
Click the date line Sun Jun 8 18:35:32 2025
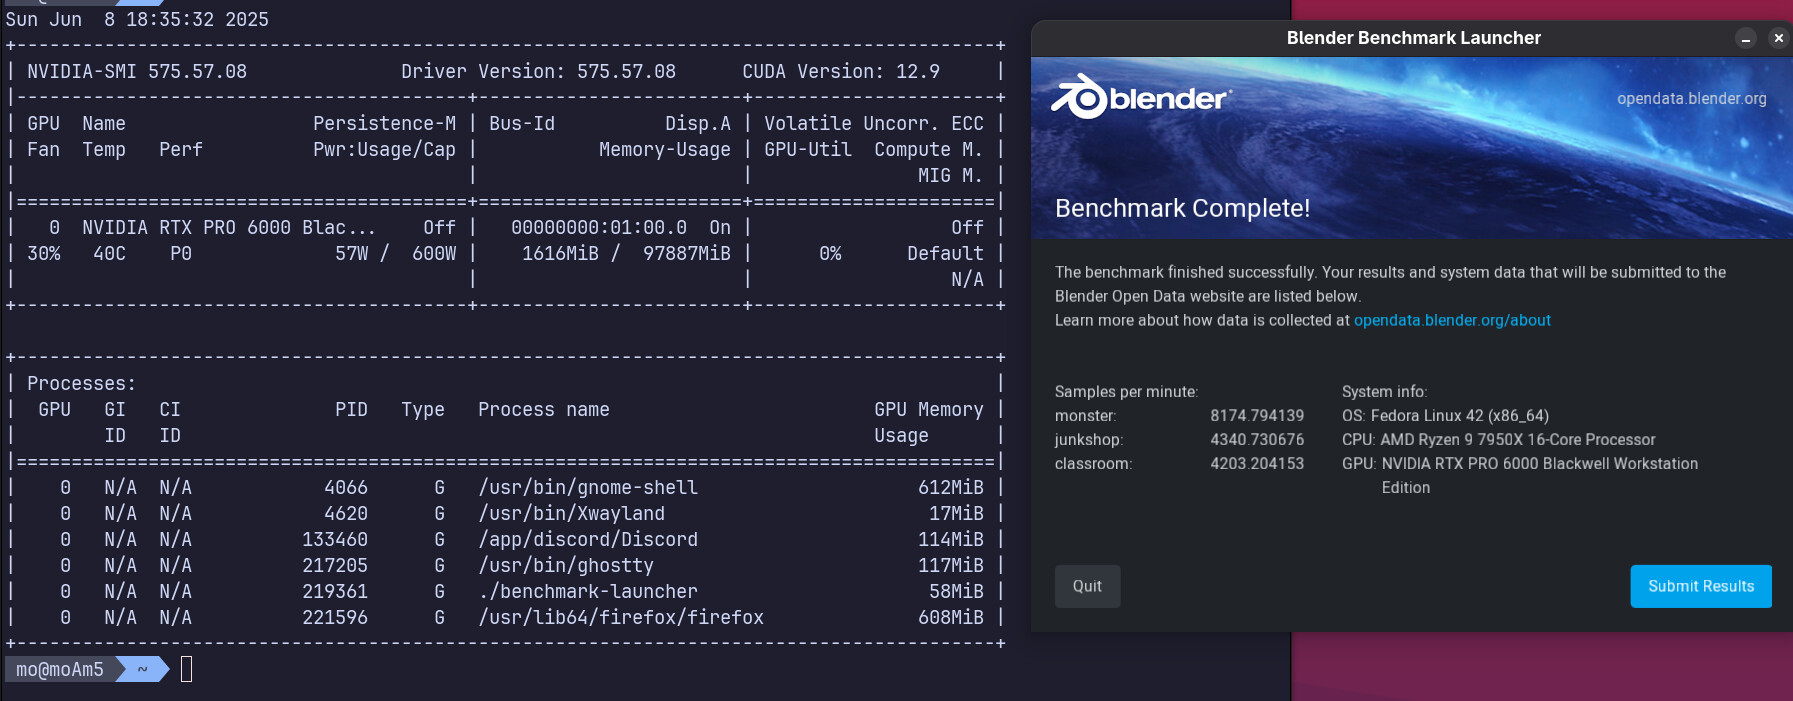pos(137,19)
